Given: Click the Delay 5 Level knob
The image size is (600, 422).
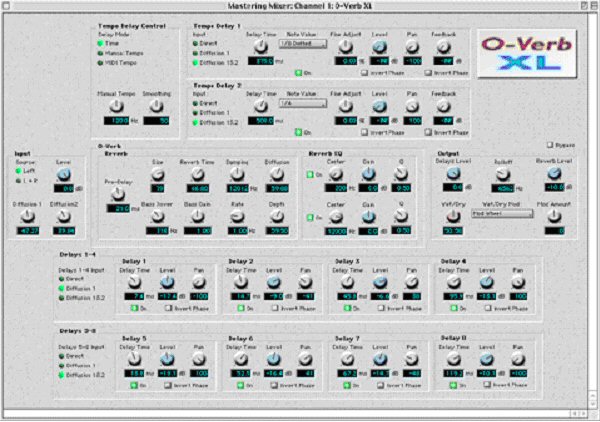Looking at the screenshot, I should (x=167, y=360).
